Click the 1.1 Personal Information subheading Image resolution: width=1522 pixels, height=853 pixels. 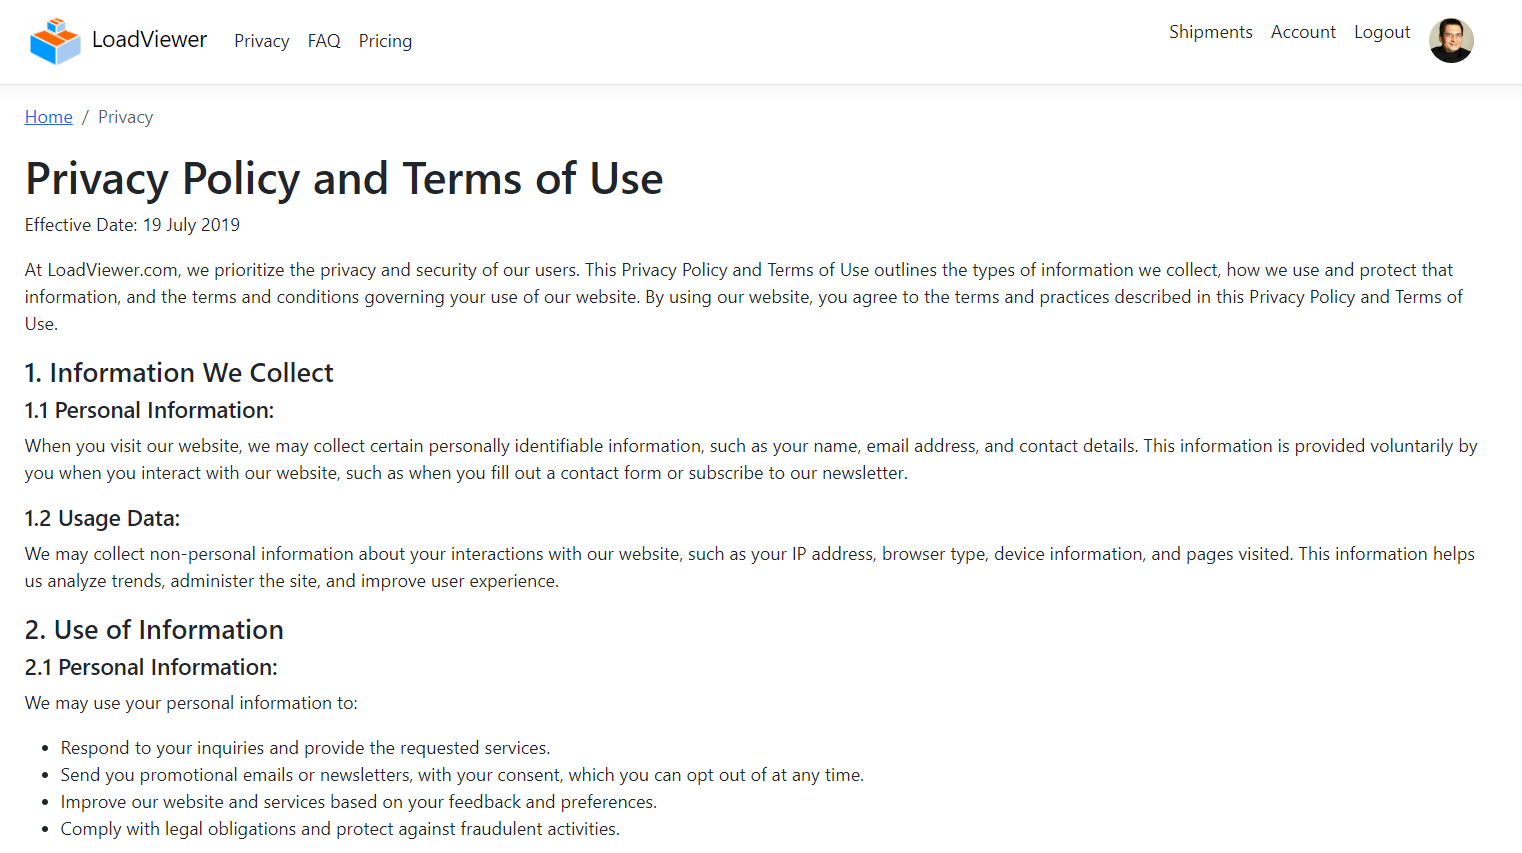pyautogui.click(x=148, y=410)
